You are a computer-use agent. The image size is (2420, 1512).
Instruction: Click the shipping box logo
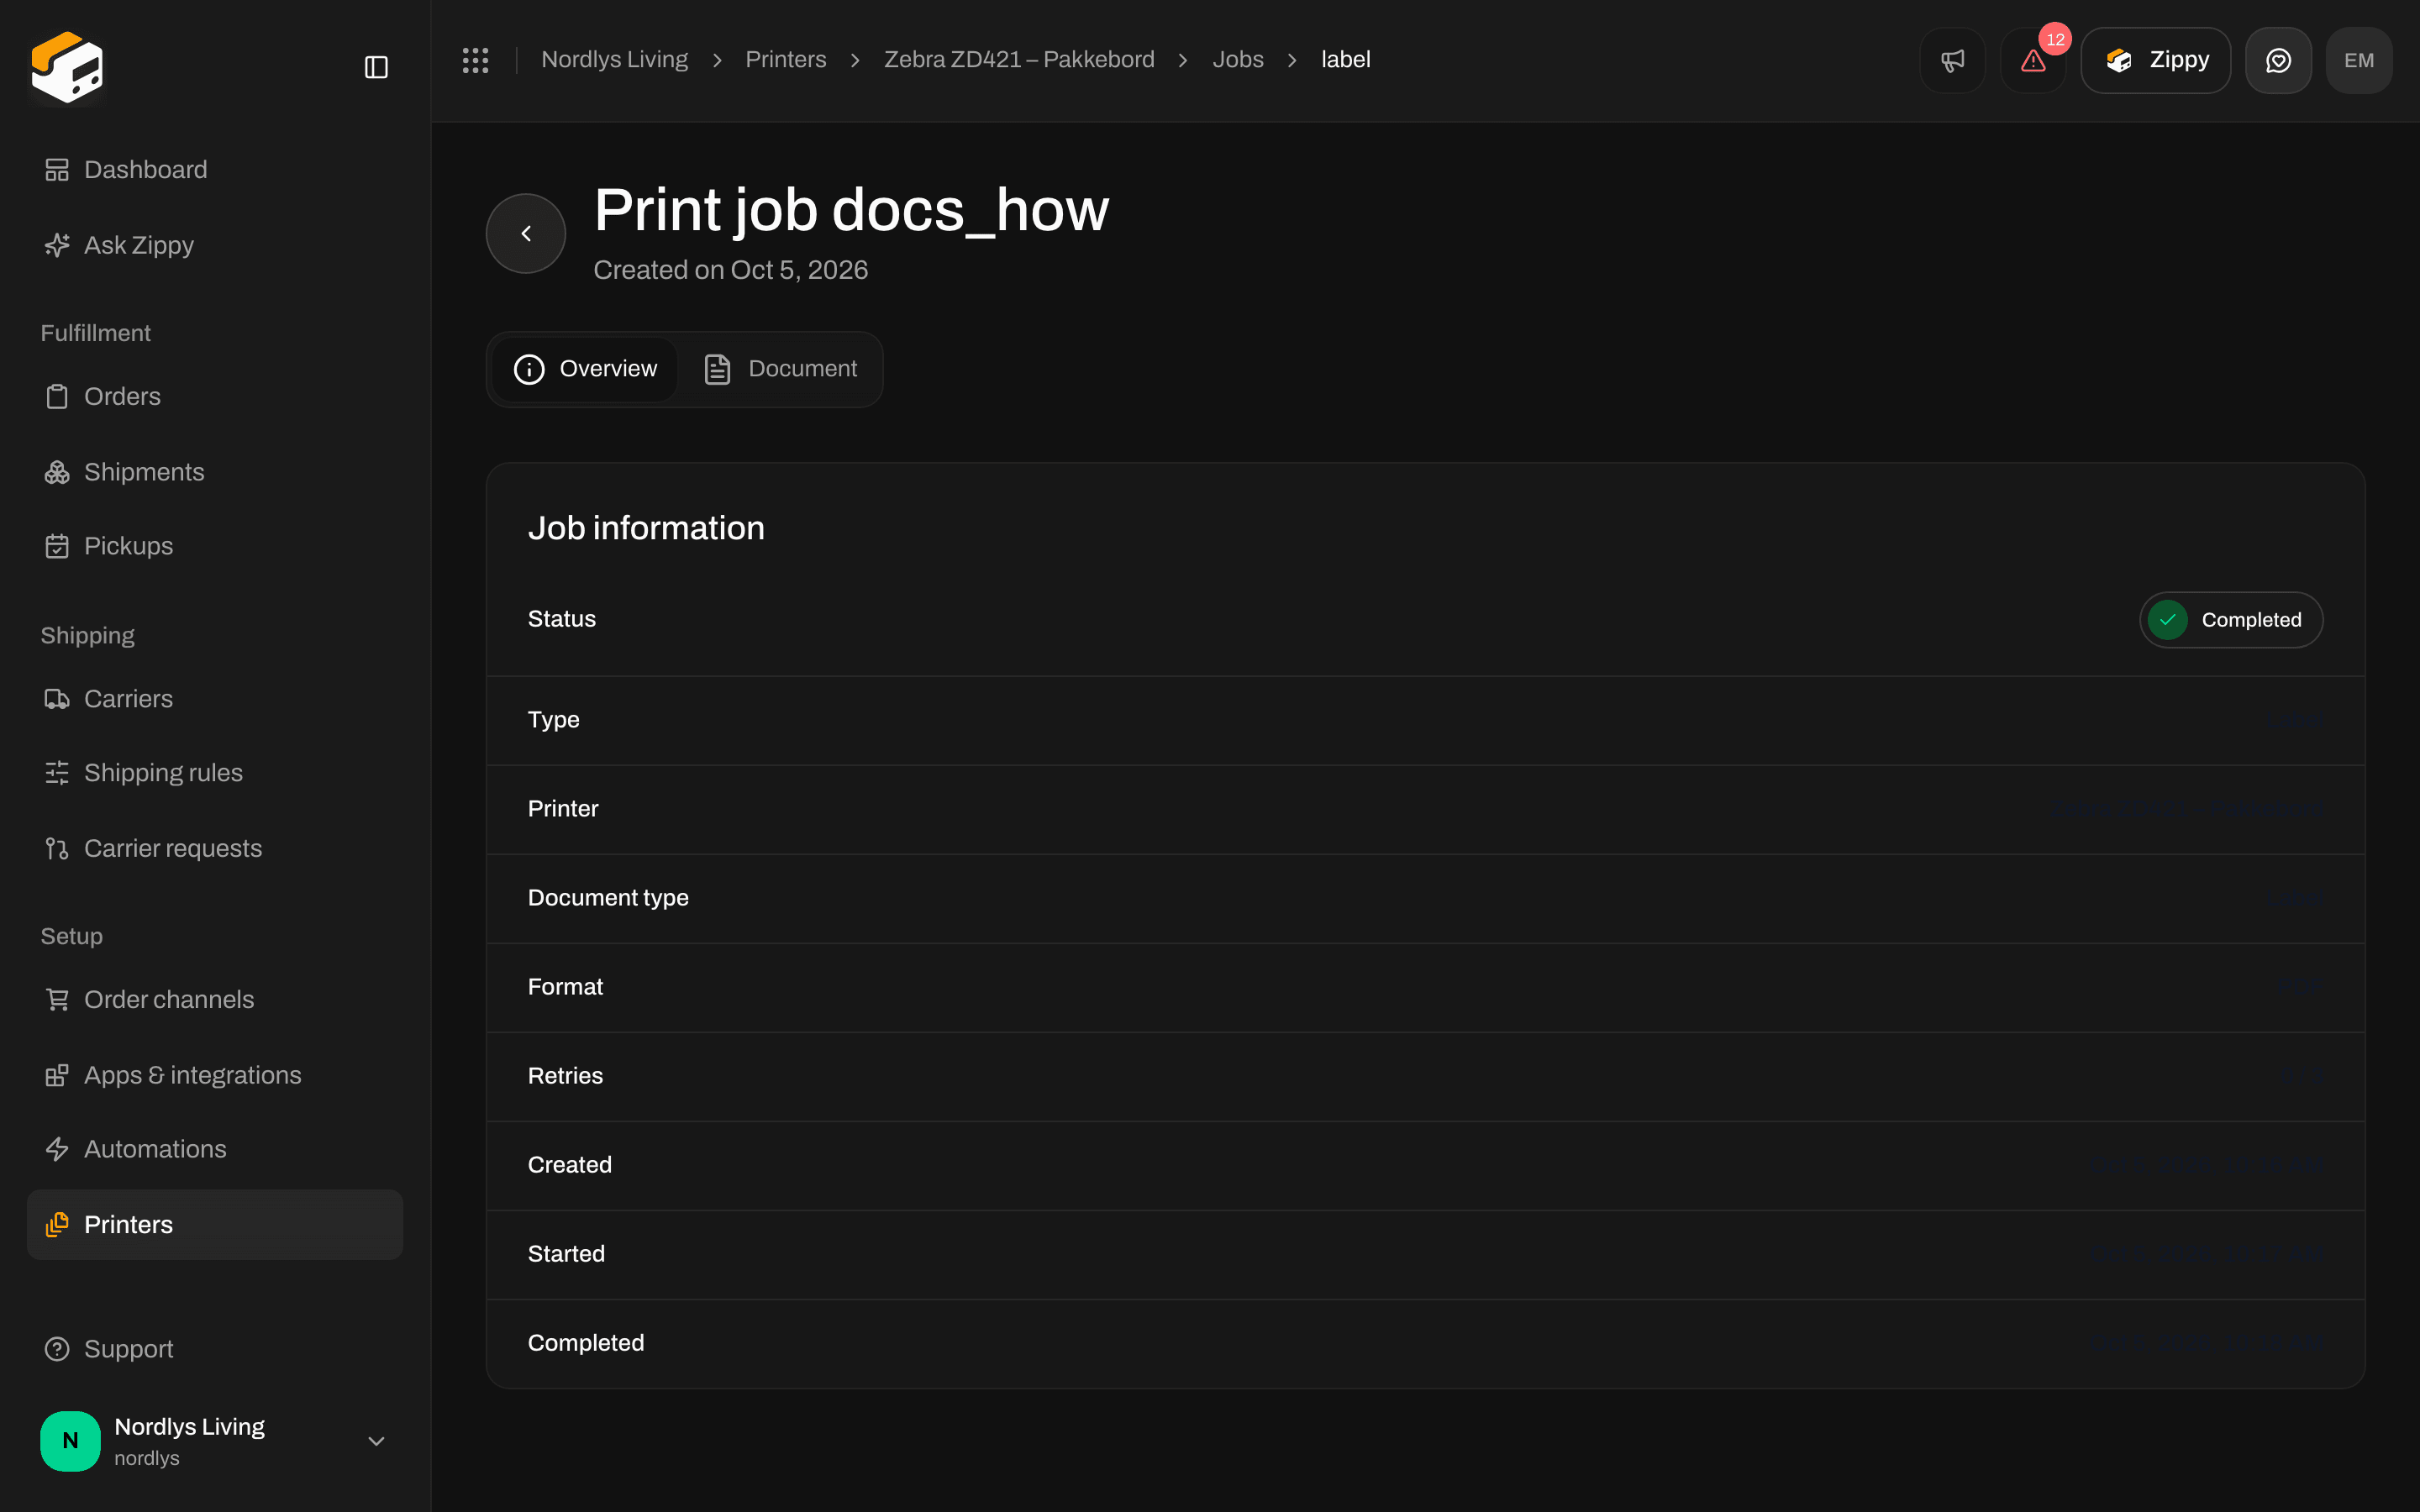coord(67,67)
